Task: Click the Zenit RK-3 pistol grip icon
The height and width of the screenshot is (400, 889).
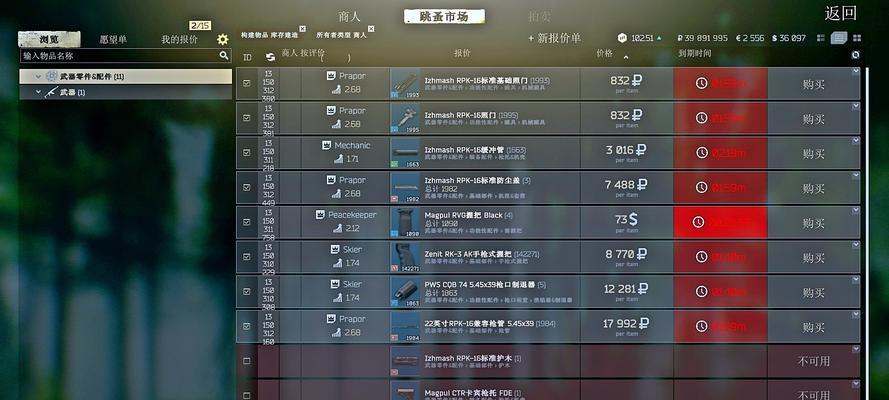Action: point(405,257)
